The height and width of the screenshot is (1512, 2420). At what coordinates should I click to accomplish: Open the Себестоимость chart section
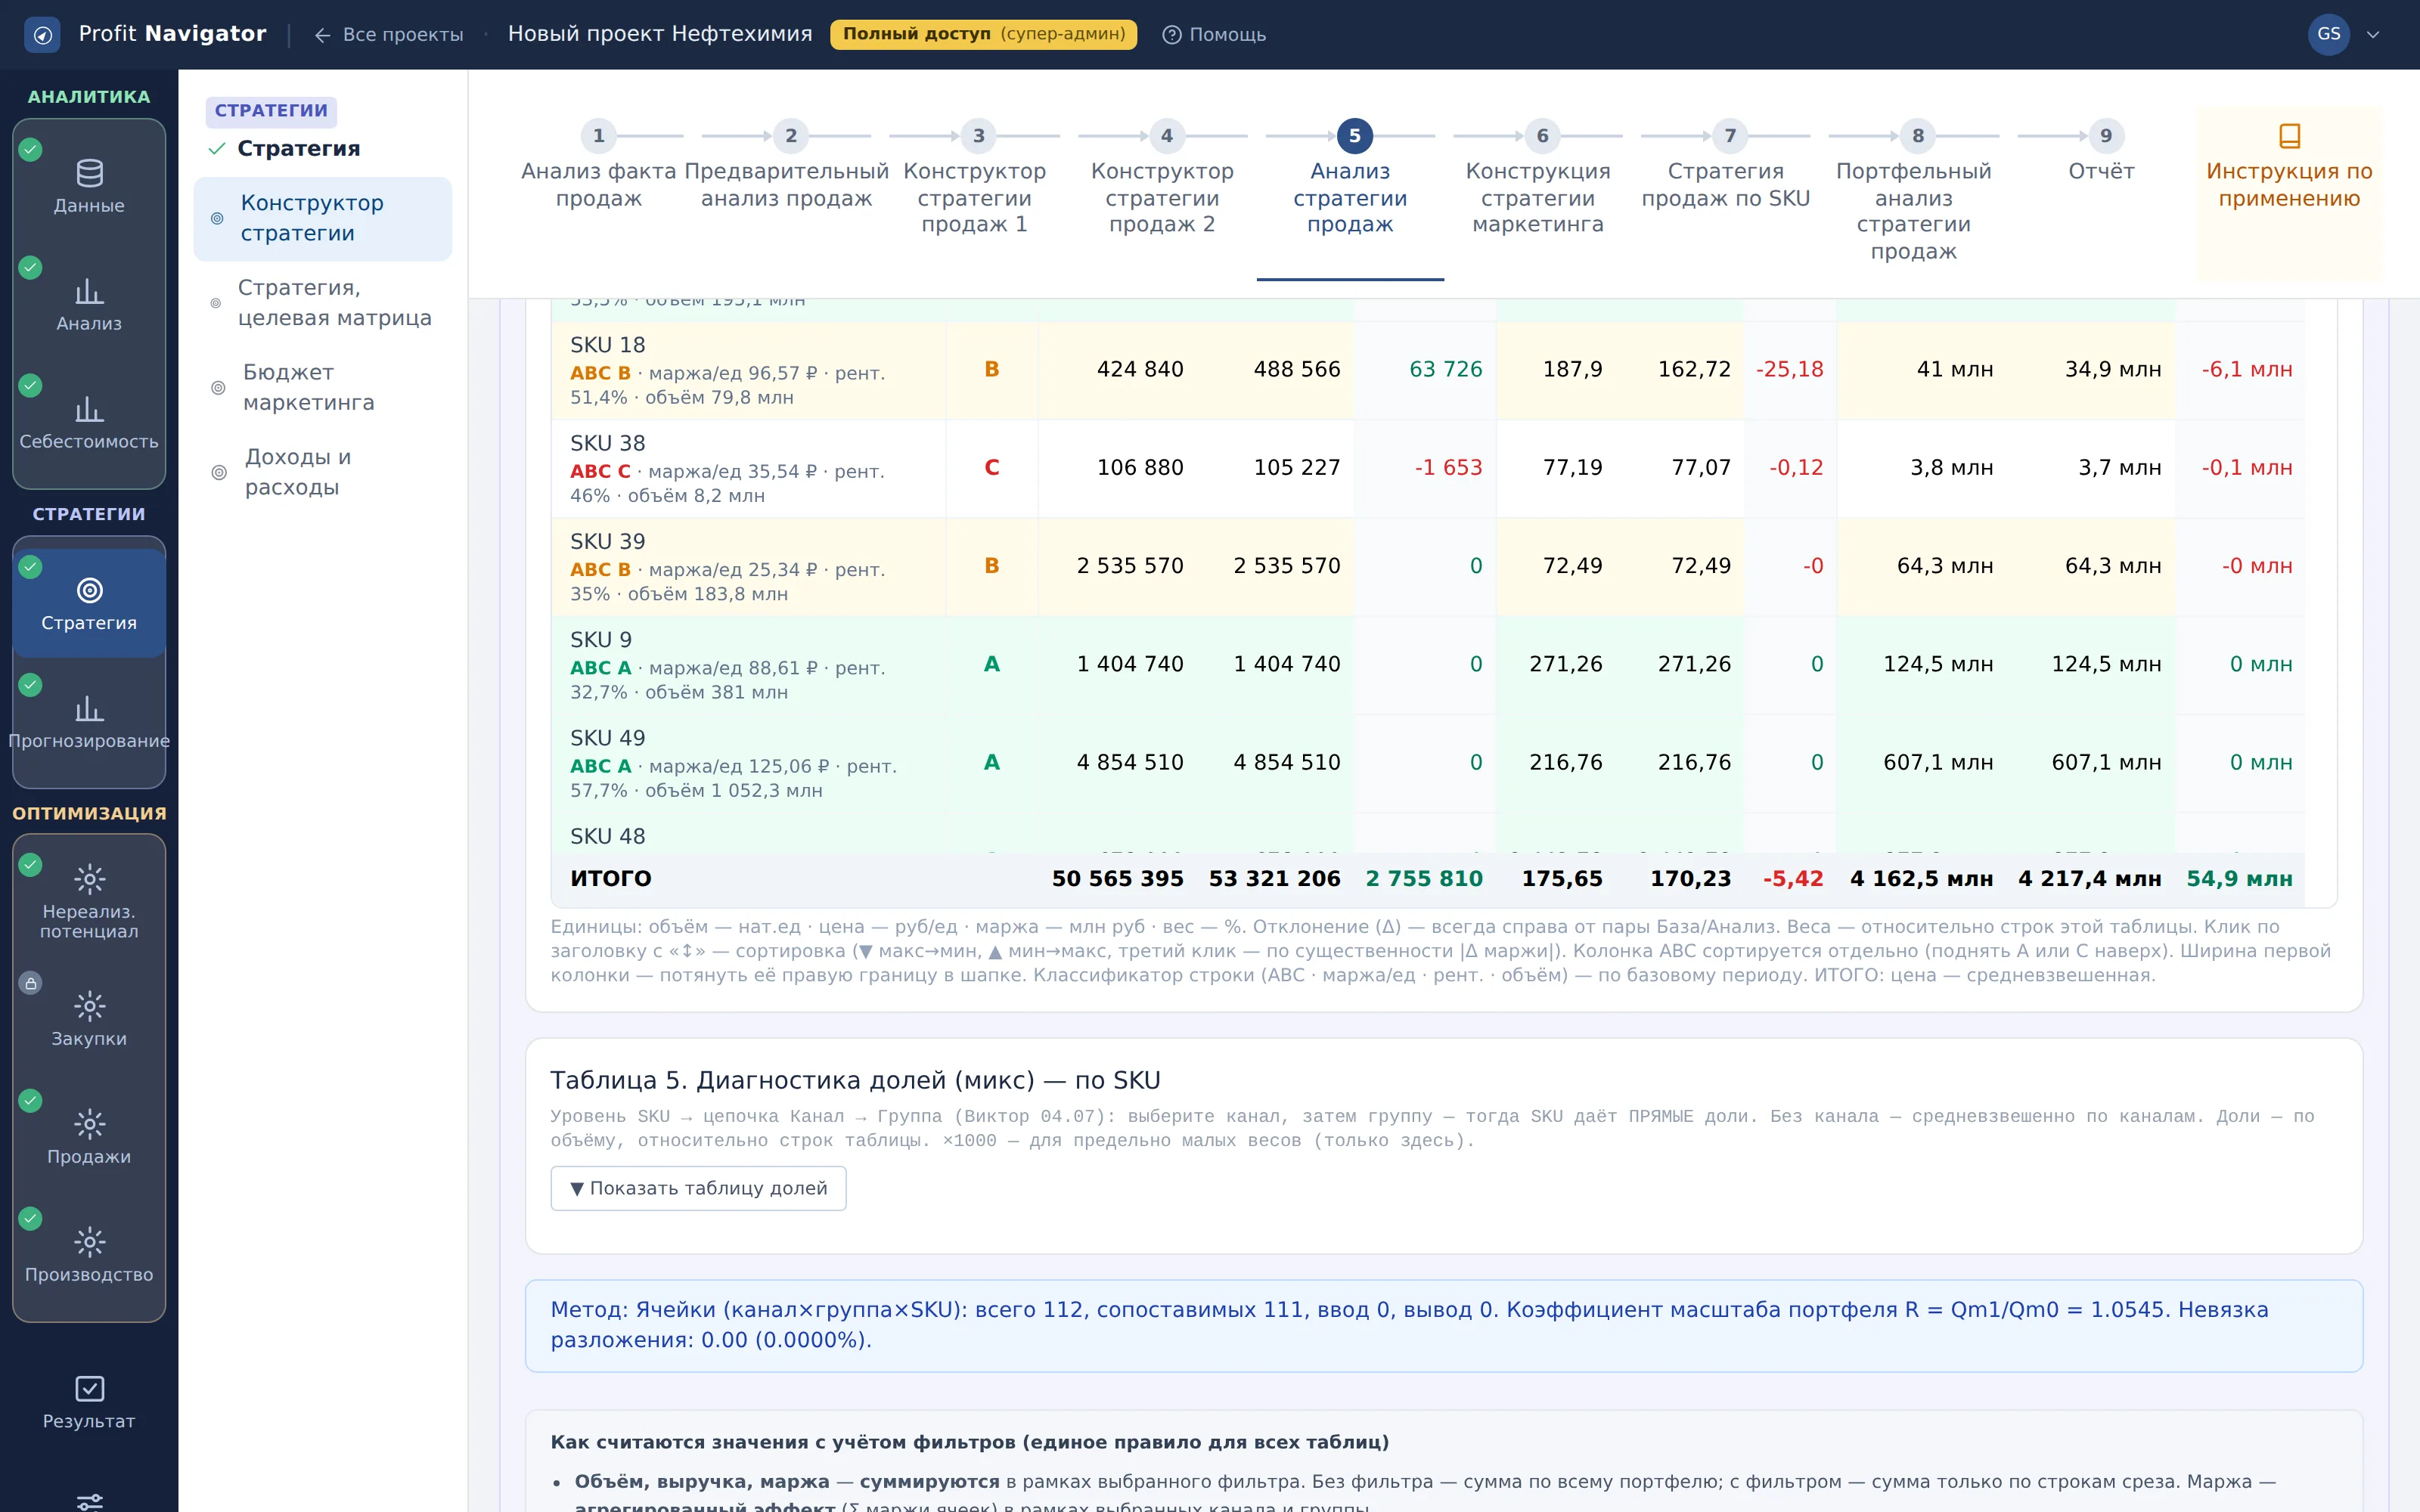point(89,423)
